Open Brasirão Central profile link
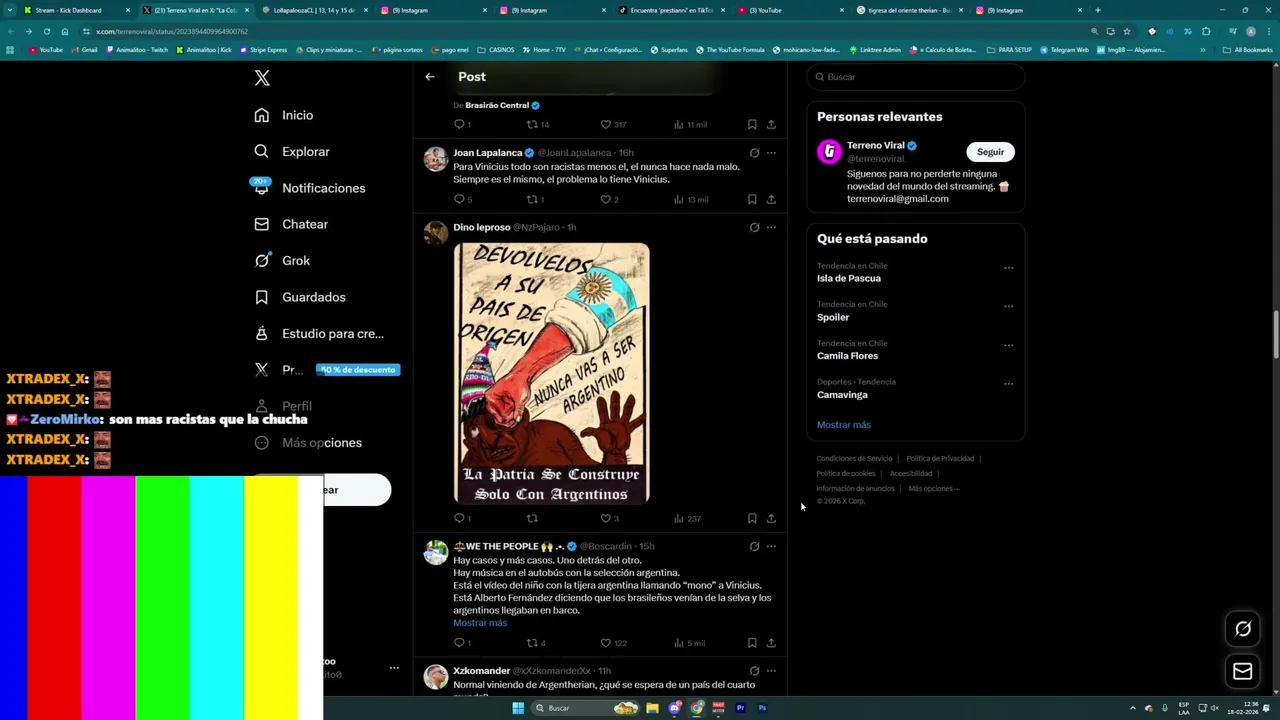The image size is (1280, 720). [497, 105]
